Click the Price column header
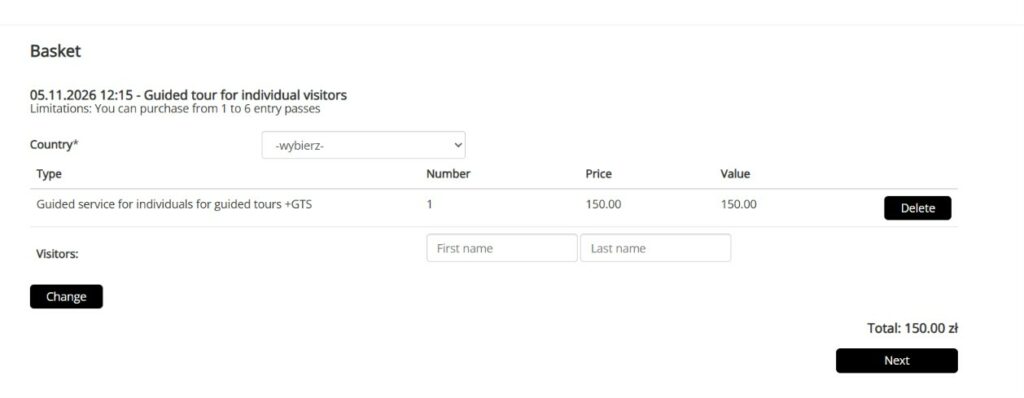The width and height of the screenshot is (1024, 398). (598, 174)
